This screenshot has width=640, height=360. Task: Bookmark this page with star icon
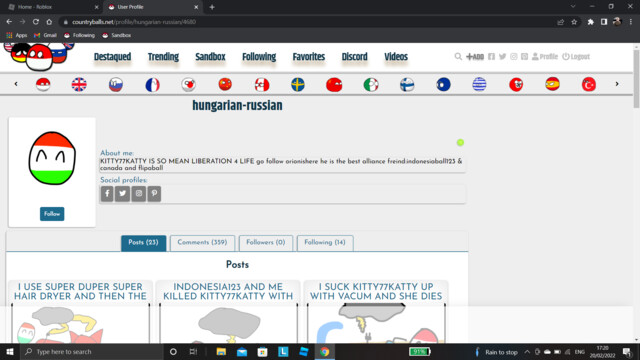click(x=574, y=22)
